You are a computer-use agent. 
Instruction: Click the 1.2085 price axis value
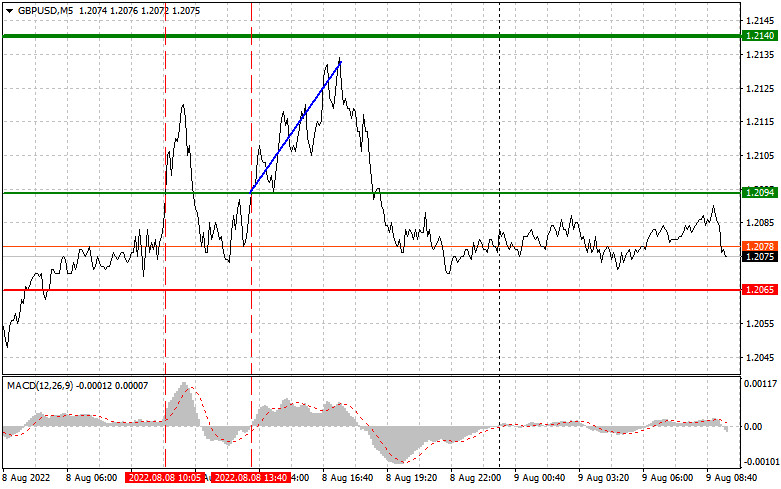760,223
